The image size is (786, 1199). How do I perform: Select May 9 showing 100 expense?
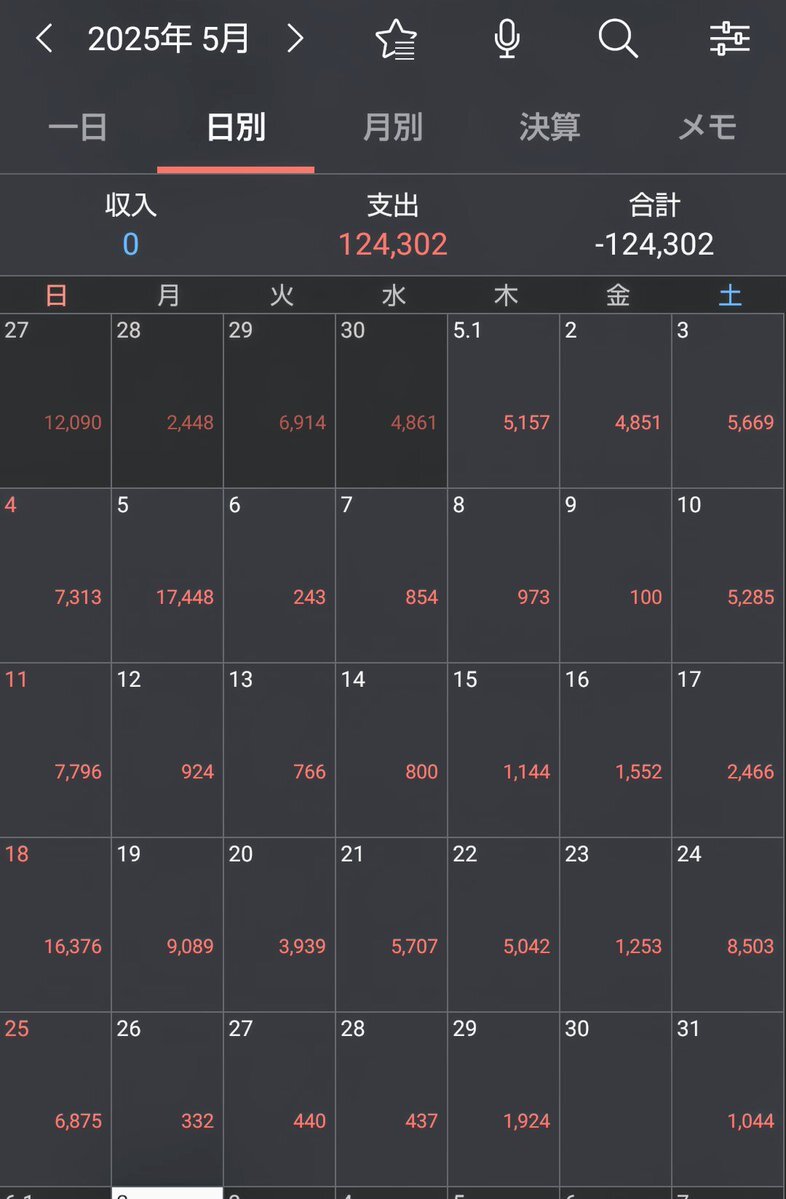tap(615, 575)
